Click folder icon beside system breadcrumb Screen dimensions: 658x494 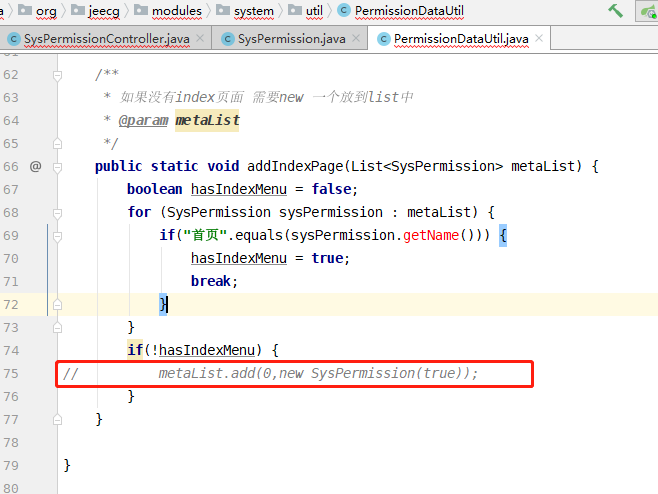(x=223, y=10)
